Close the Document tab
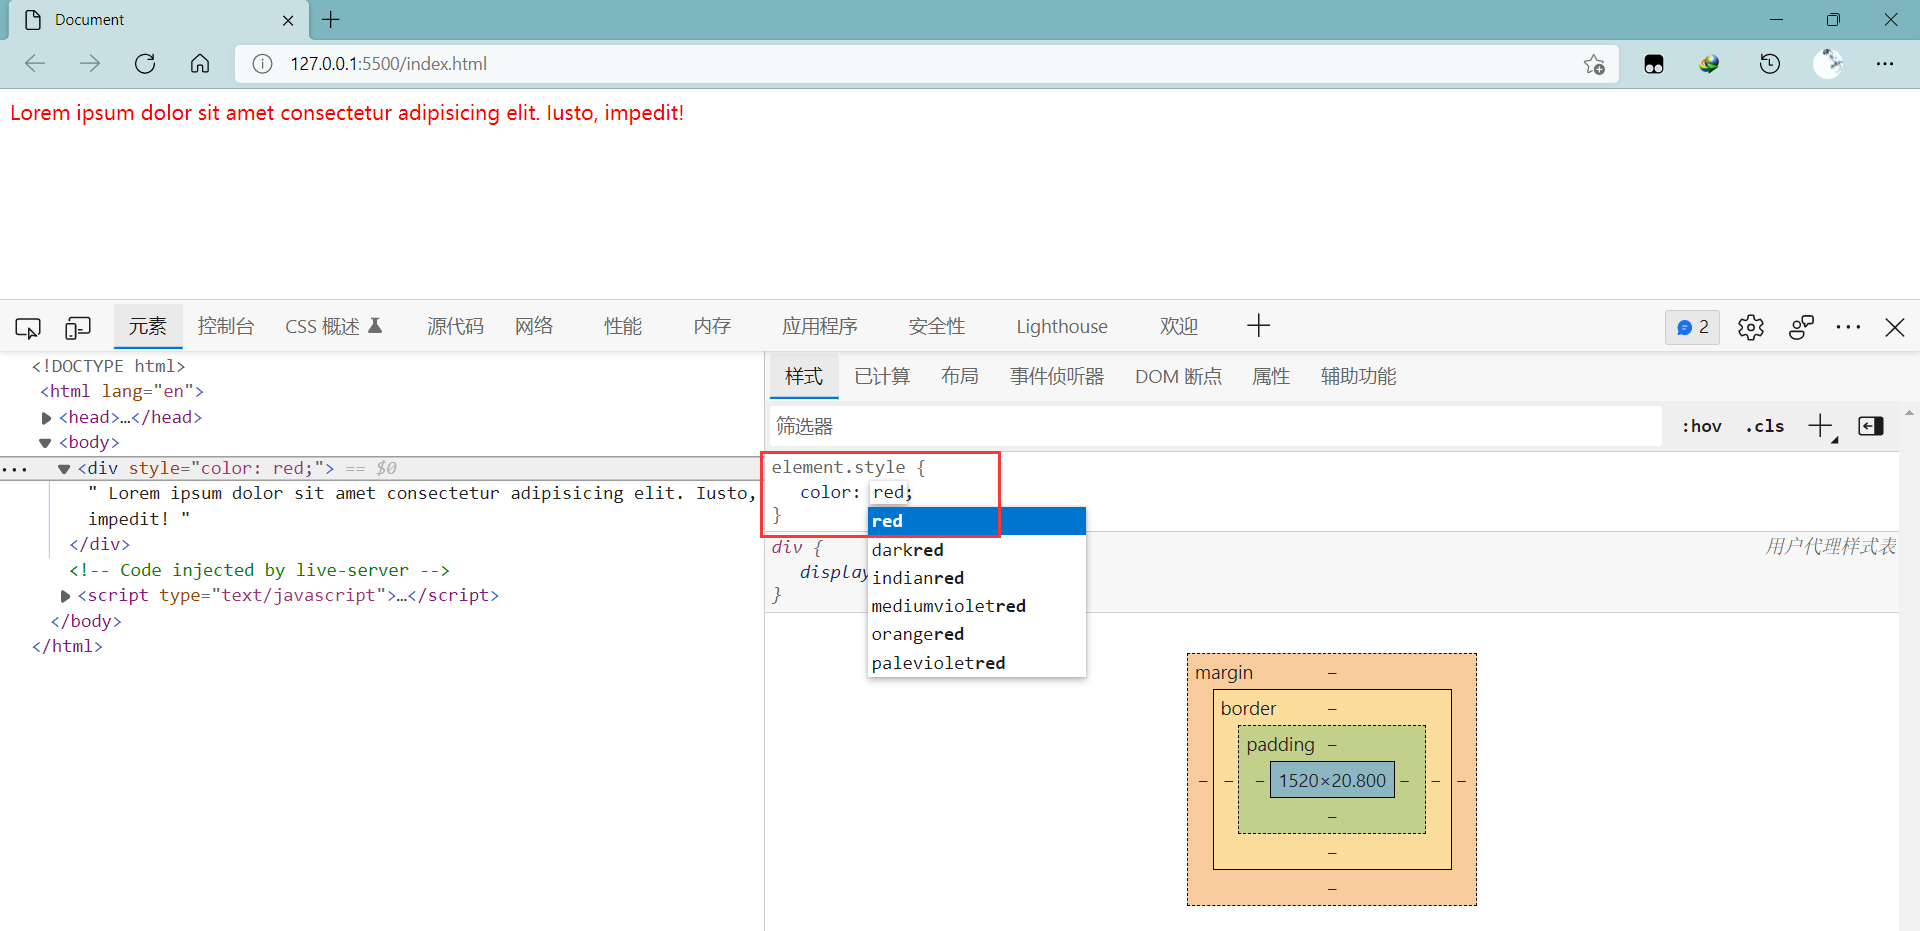 coord(288,20)
